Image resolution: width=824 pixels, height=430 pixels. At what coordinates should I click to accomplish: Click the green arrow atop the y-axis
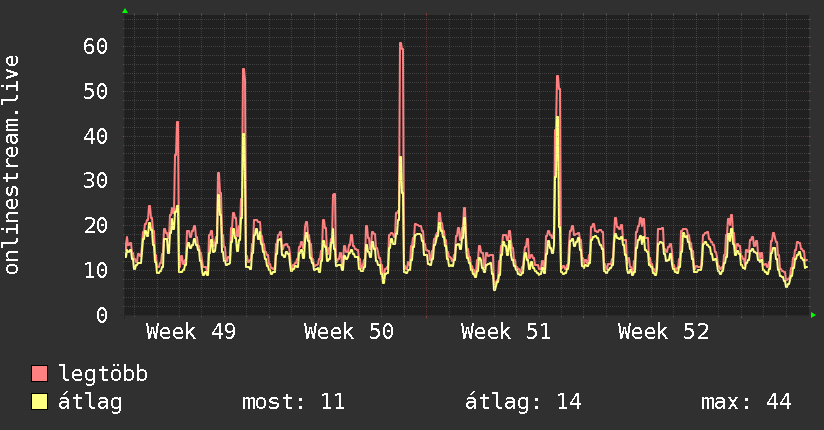pyautogui.click(x=125, y=11)
